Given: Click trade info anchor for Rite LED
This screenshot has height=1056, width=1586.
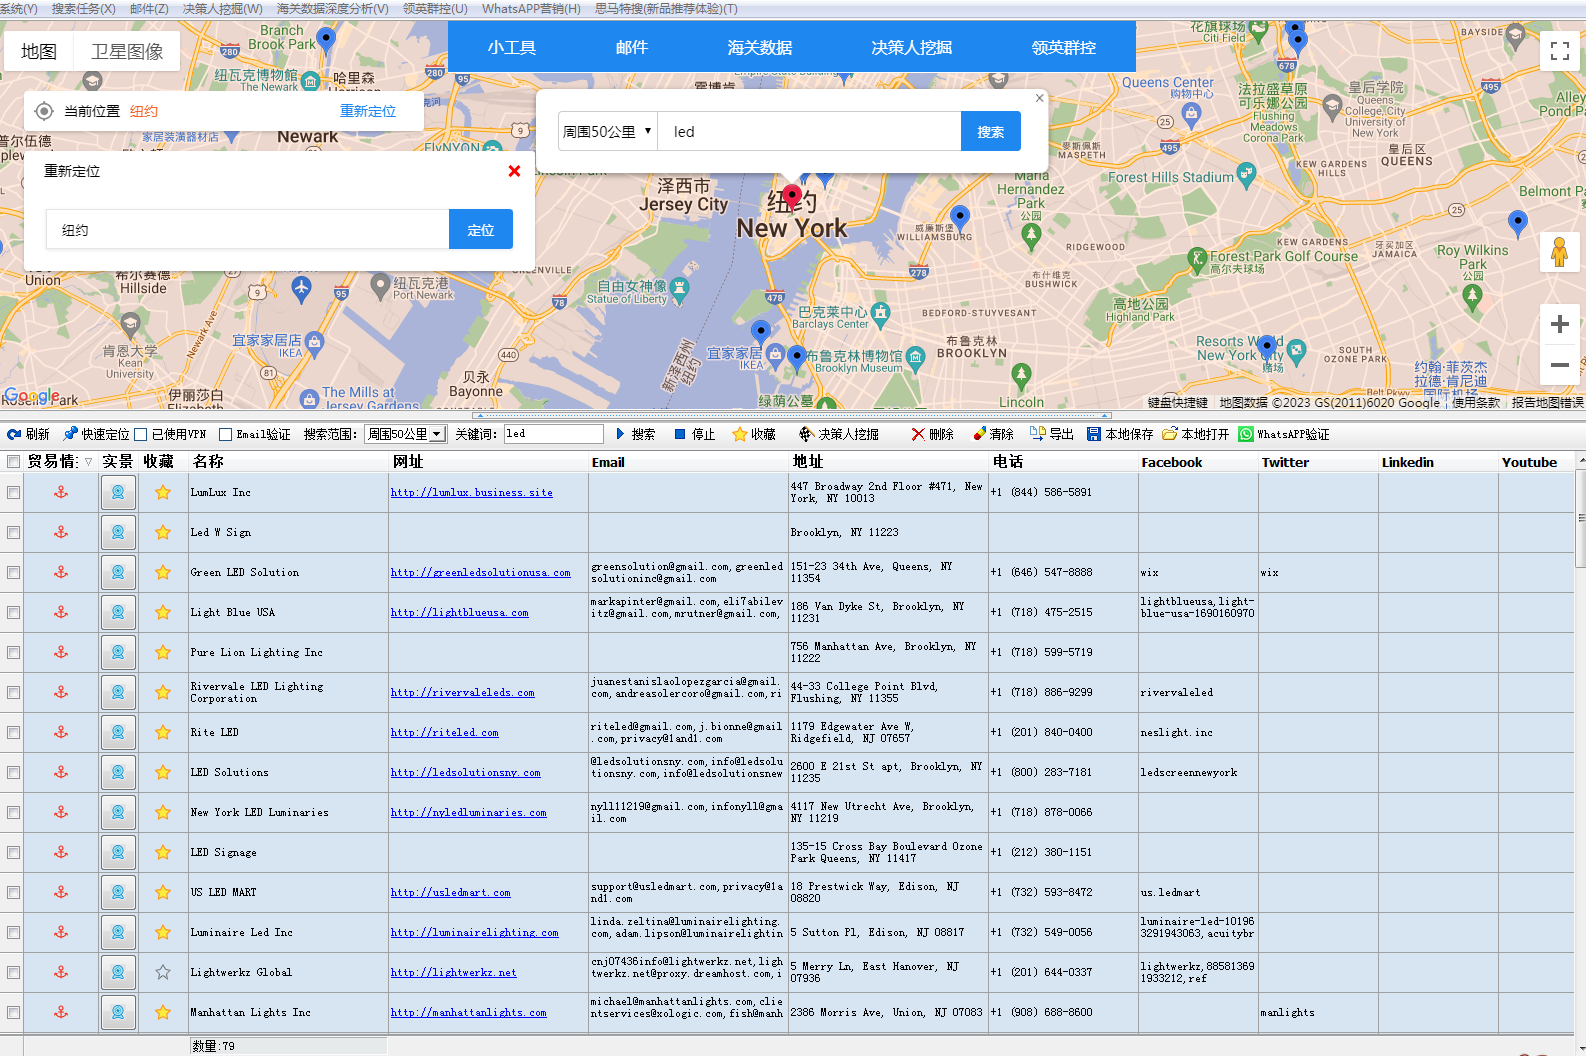Looking at the screenshot, I should click(x=61, y=732).
